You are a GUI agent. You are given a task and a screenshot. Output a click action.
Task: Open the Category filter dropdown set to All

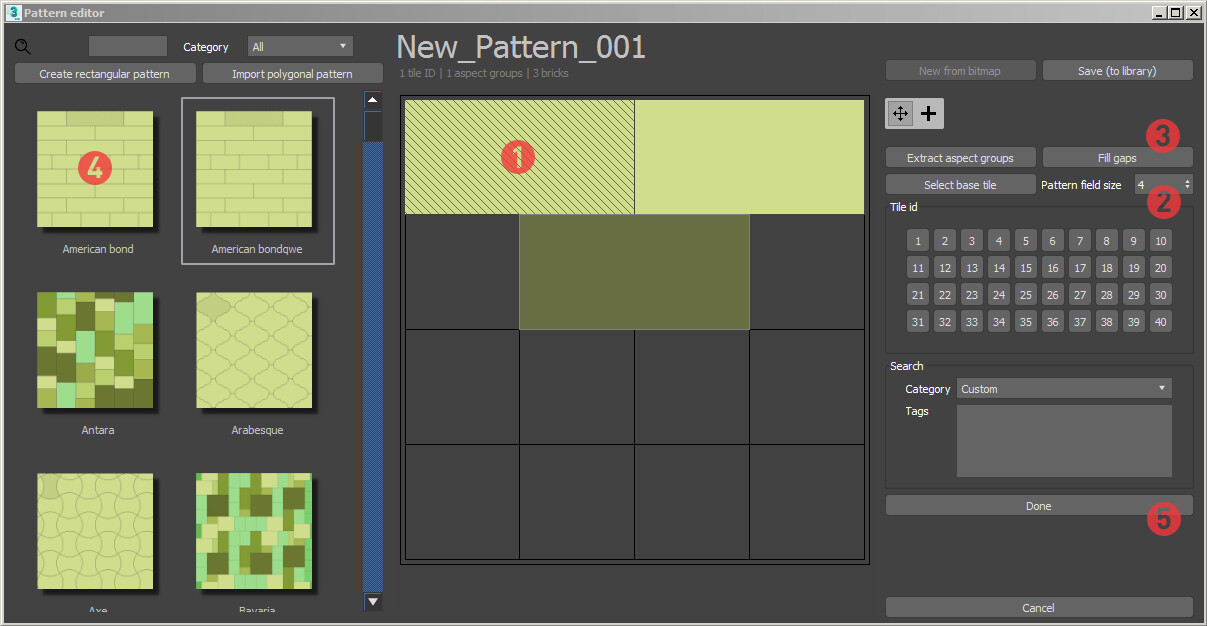(300, 47)
